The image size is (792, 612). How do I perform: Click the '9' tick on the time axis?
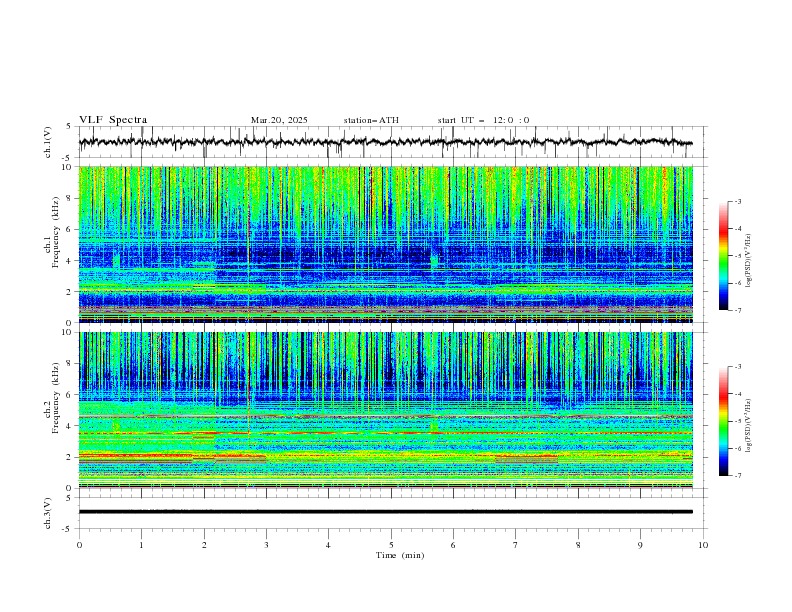640,545
